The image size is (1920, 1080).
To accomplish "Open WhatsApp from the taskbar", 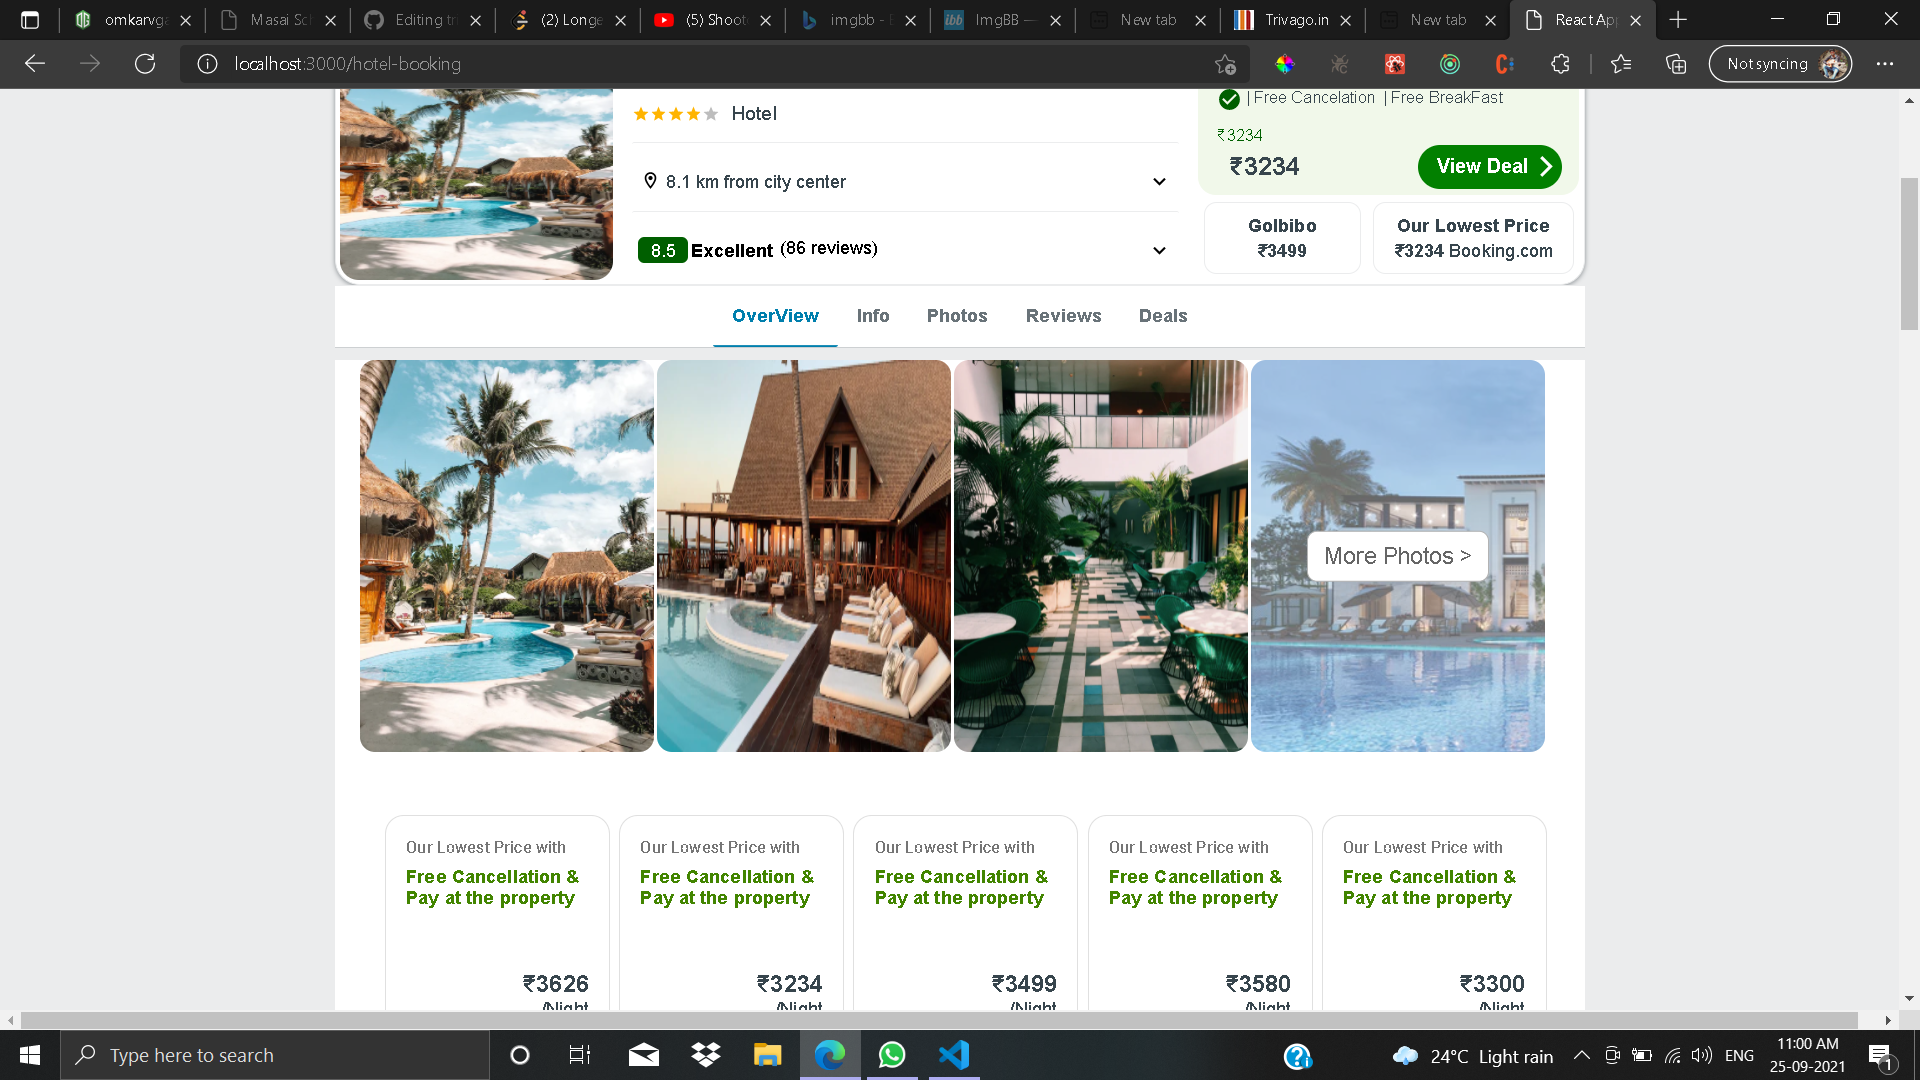I will point(891,1055).
